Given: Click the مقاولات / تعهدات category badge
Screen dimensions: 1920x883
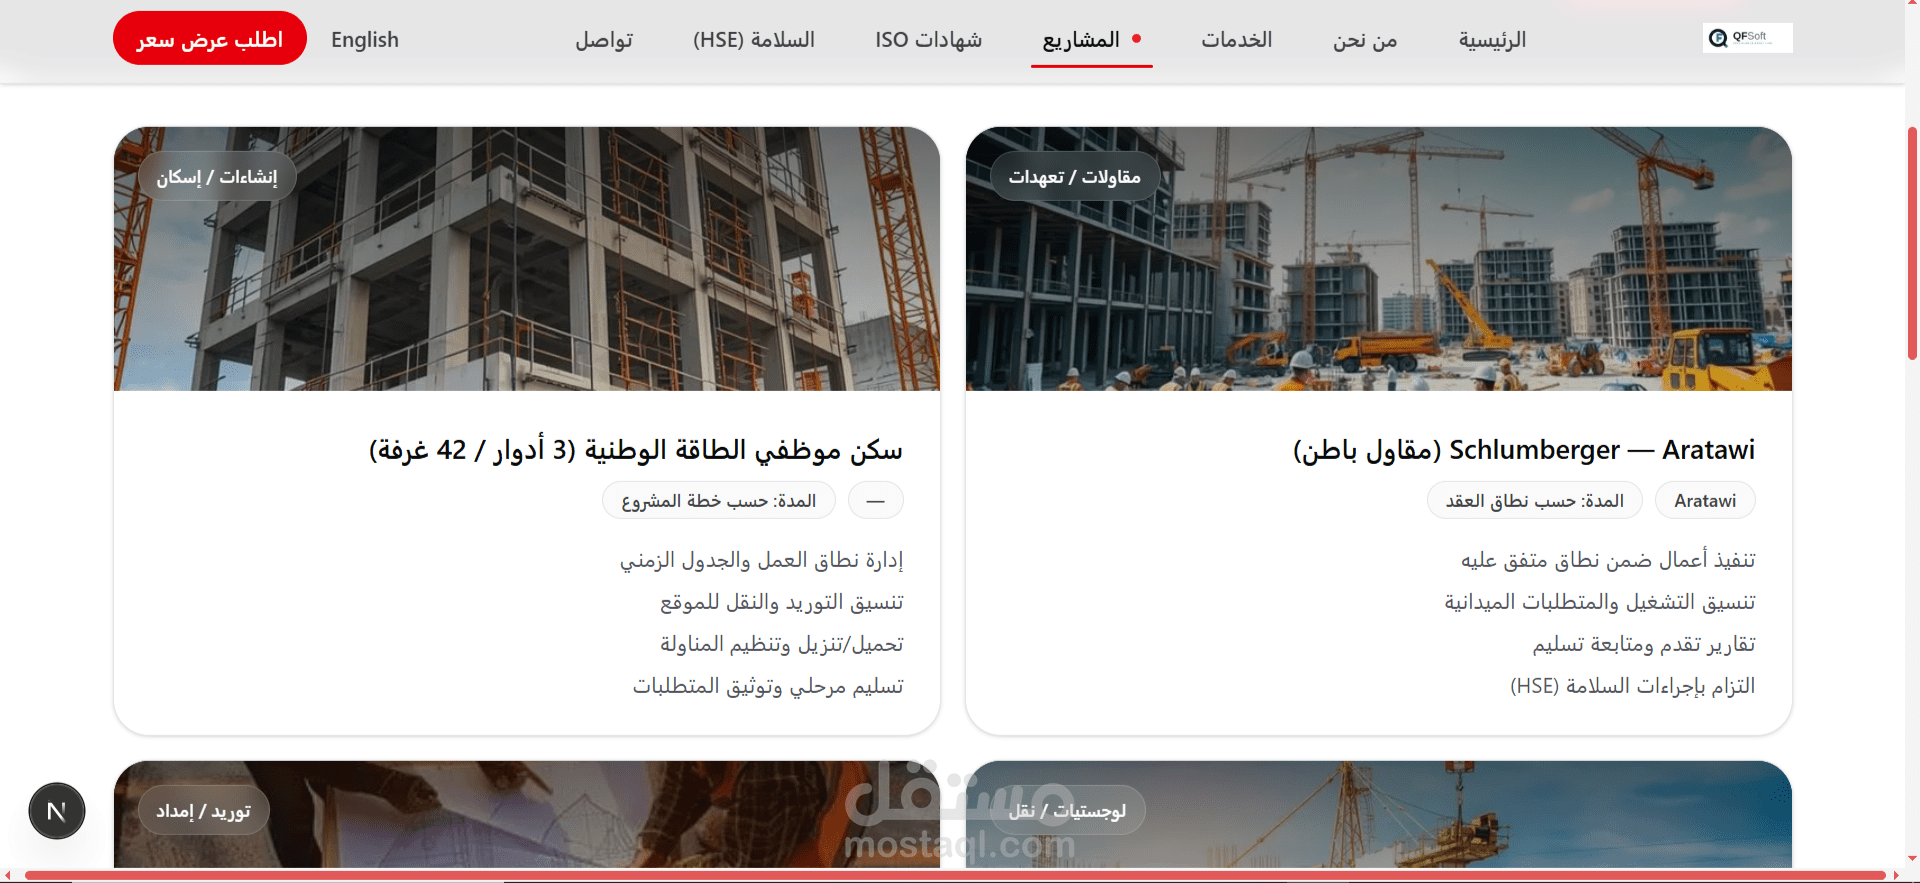Looking at the screenshot, I should click(1075, 177).
